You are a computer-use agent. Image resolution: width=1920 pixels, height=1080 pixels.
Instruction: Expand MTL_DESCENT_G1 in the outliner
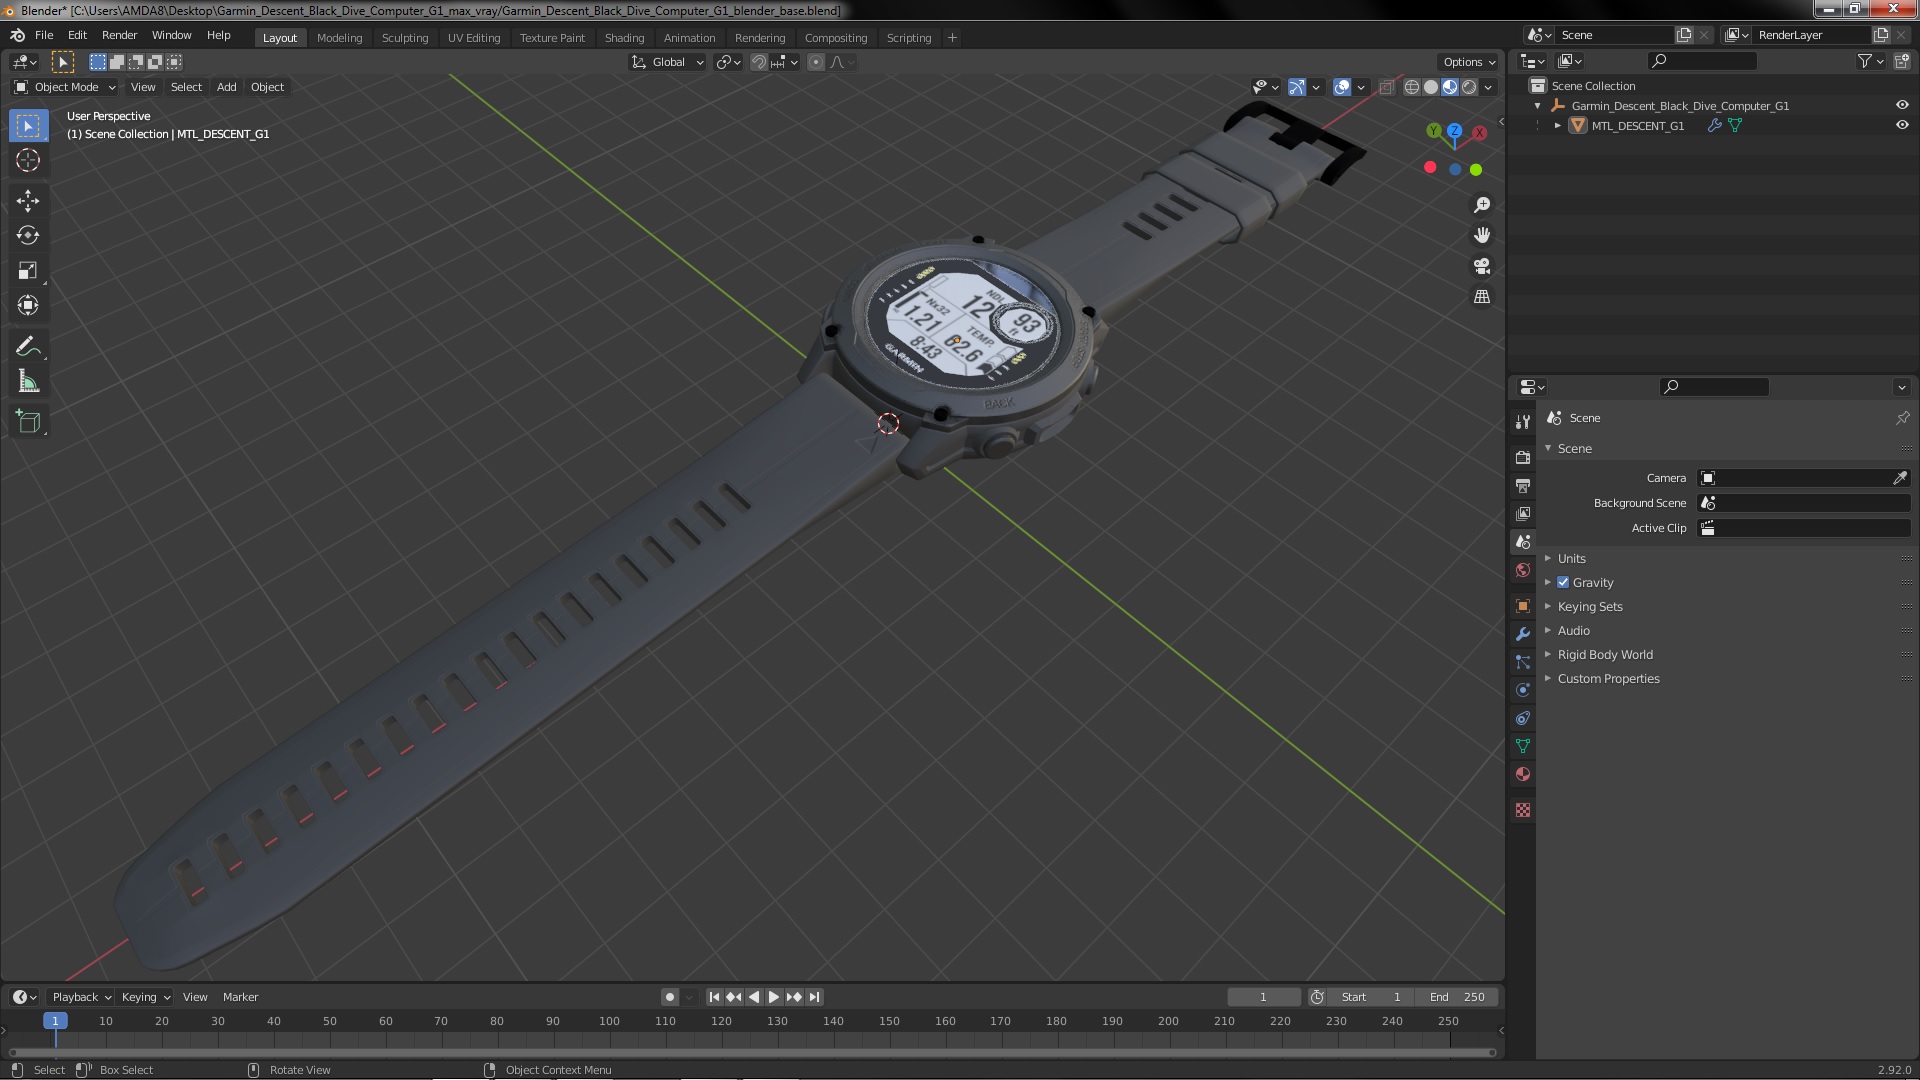pyautogui.click(x=1557, y=126)
